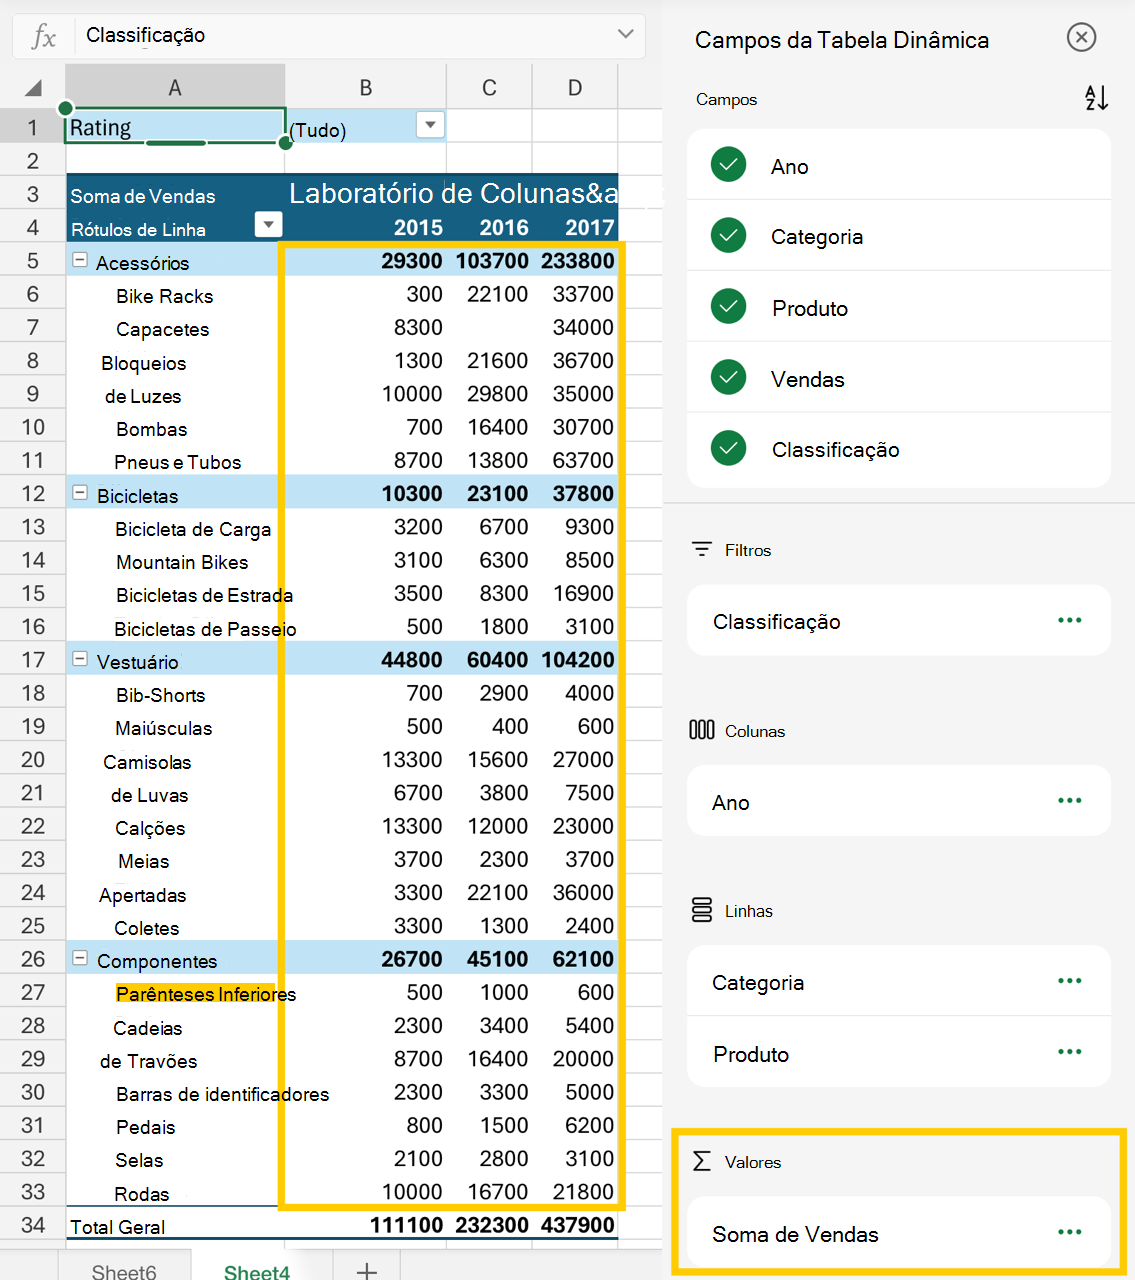Select column D header

575,88
